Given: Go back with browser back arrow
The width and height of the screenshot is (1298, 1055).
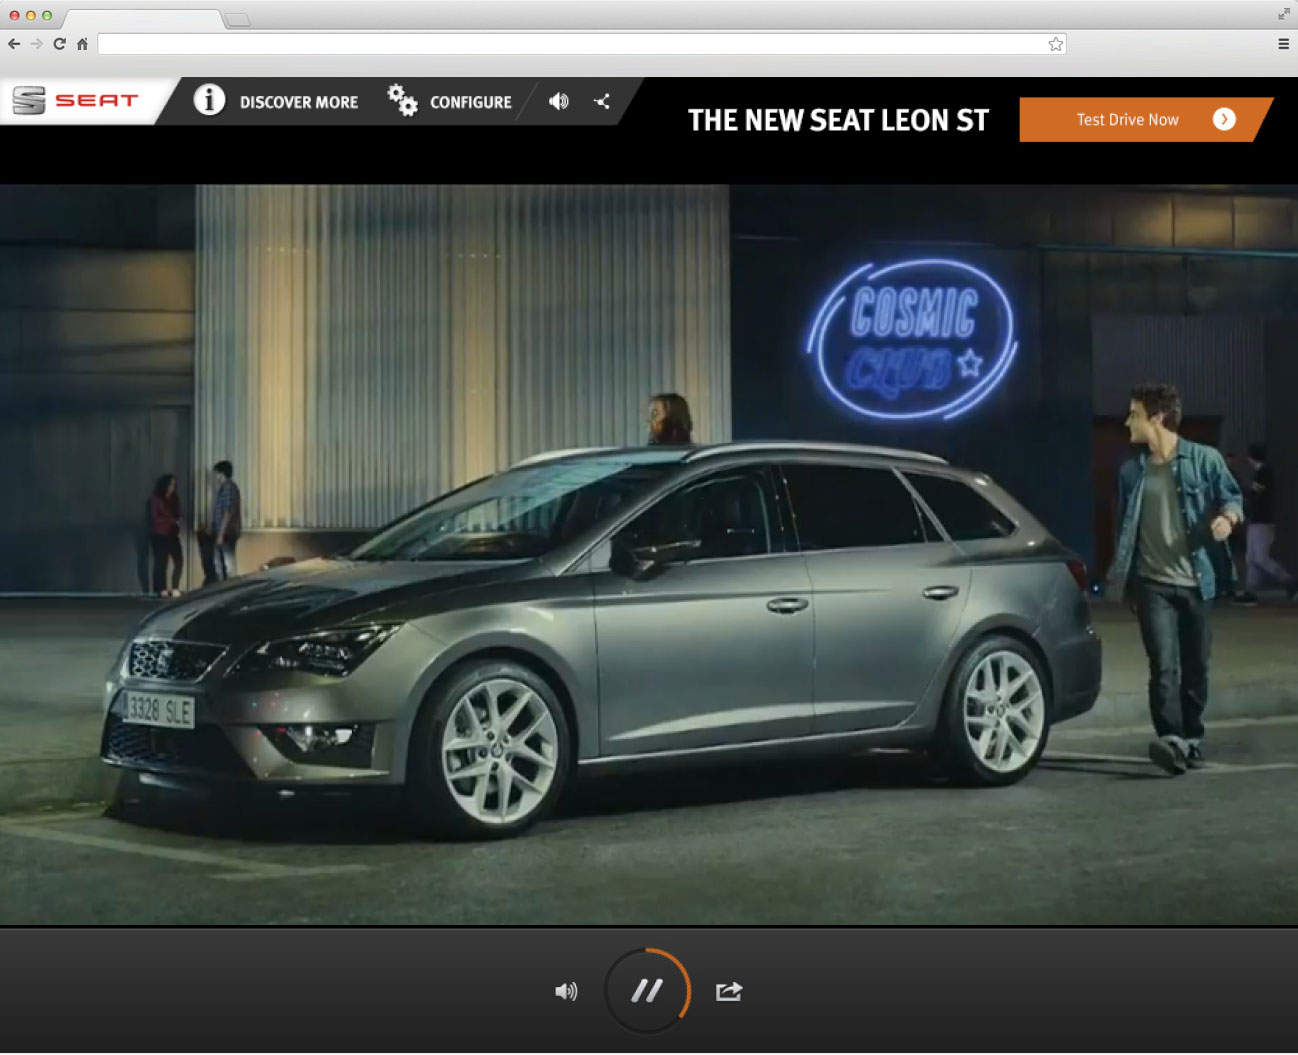Looking at the screenshot, I should pyautogui.click(x=14, y=44).
